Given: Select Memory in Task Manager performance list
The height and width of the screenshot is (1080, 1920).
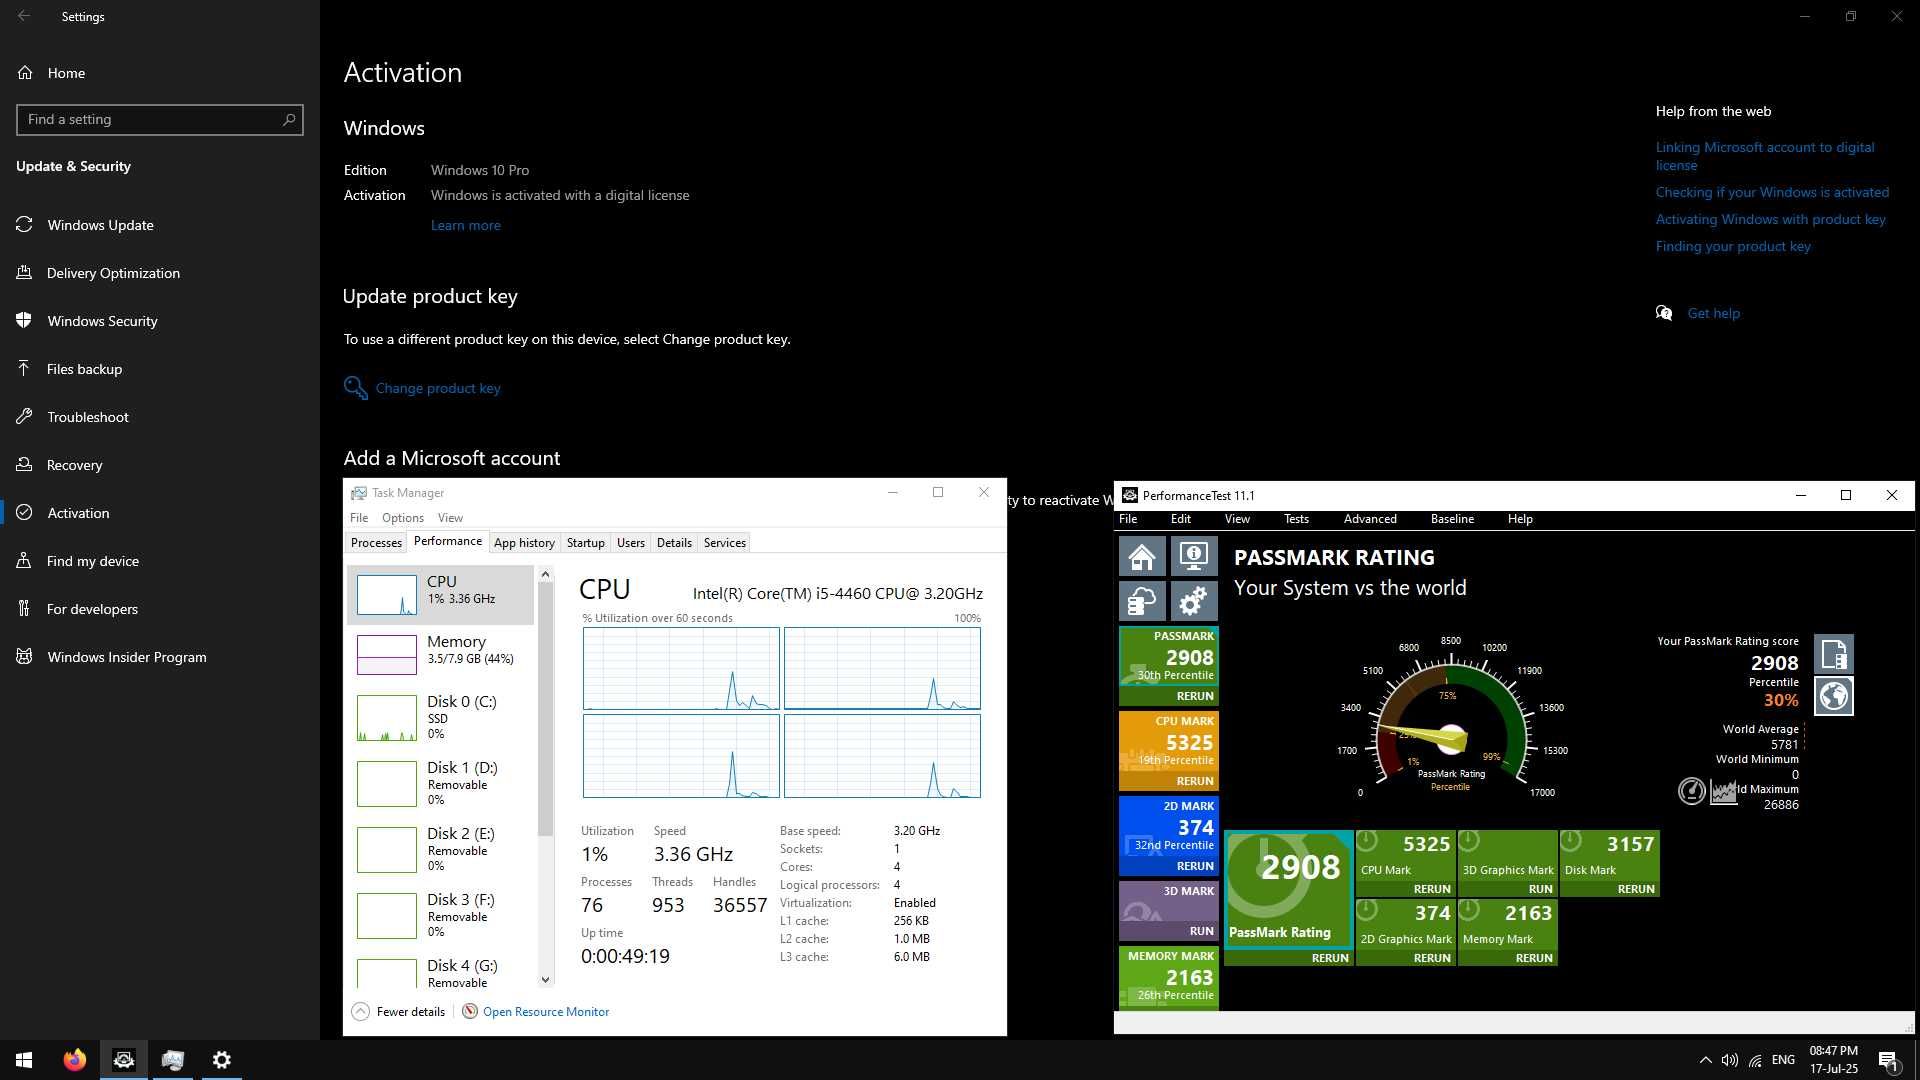Looking at the screenshot, I should [440, 654].
